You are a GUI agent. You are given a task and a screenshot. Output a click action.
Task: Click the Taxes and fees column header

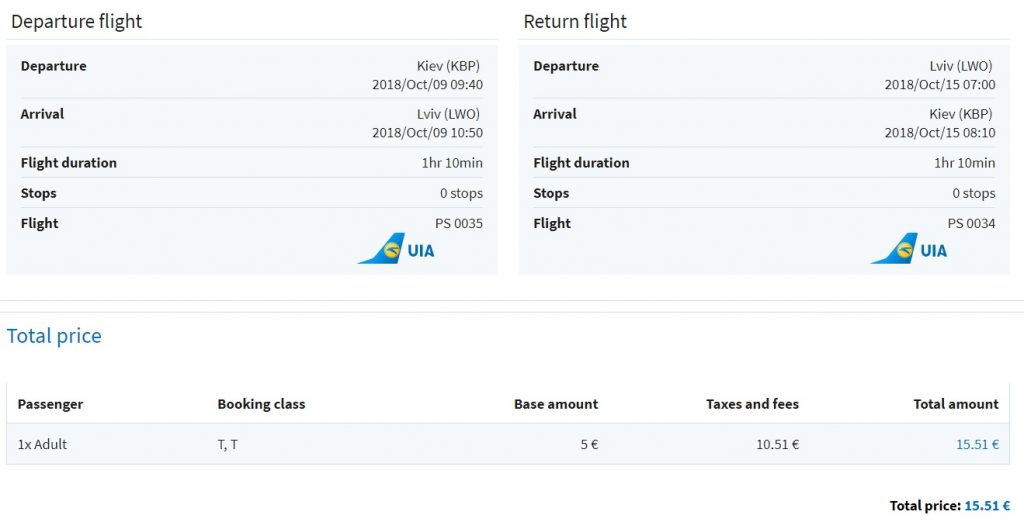(752, 404)
